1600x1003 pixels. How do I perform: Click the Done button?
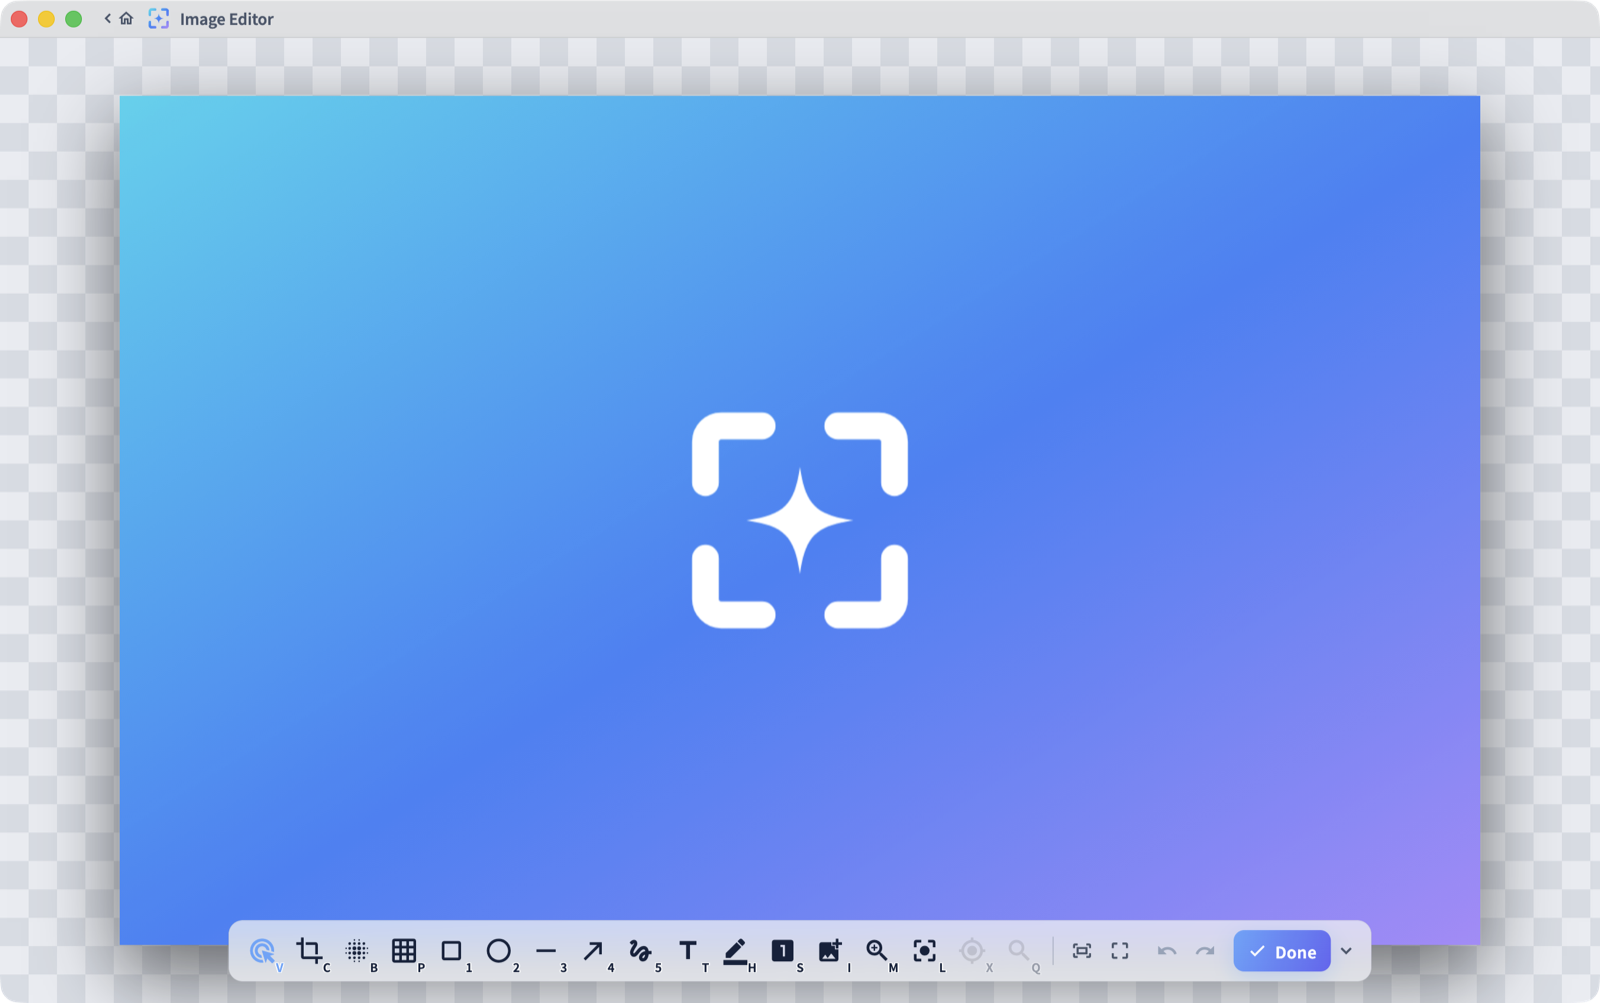1282,952
